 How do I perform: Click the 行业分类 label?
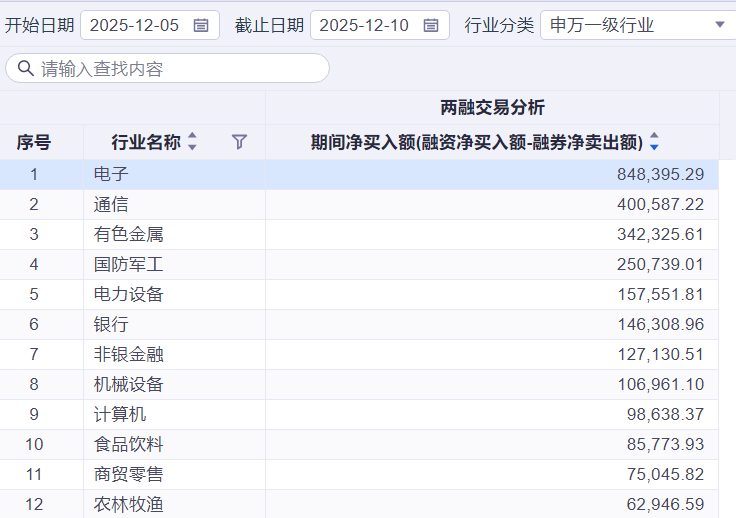point(499,25)
